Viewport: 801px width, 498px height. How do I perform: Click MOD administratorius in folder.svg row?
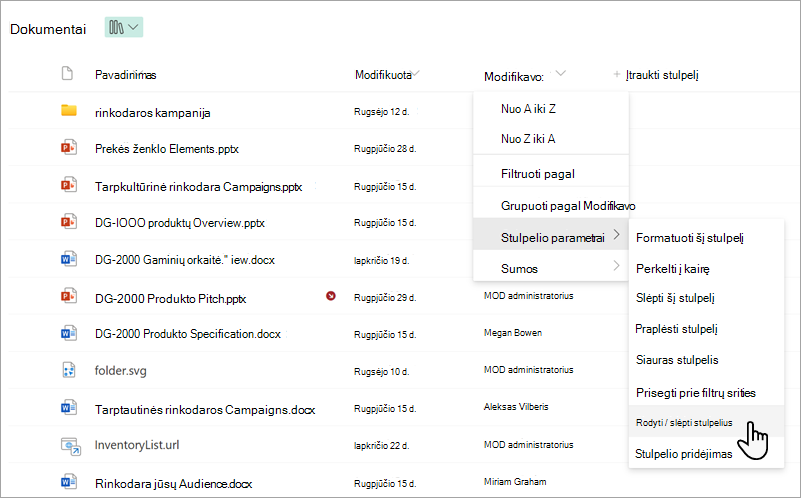point(529,369)
